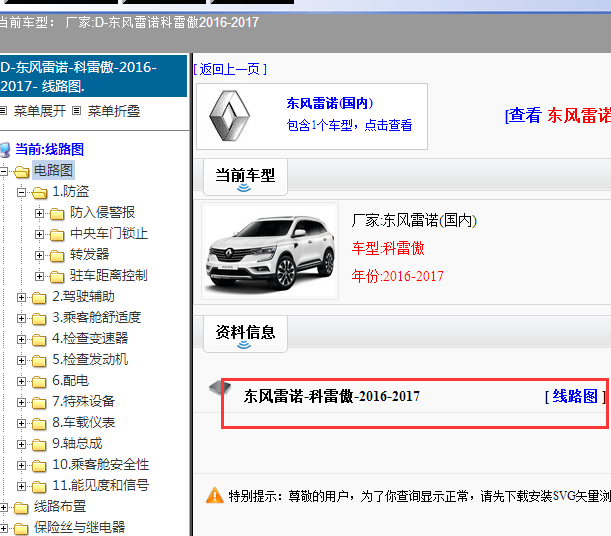Click the 6.配电 folder icon

(x=39, y=382)
